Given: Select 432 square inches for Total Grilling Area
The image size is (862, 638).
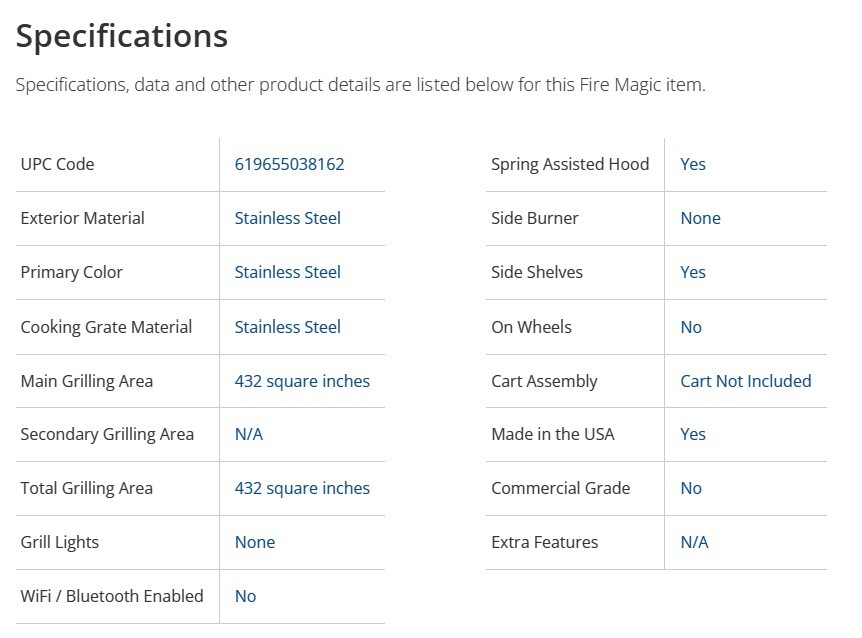Looking at the screenshot, I should tap(302, 488).
